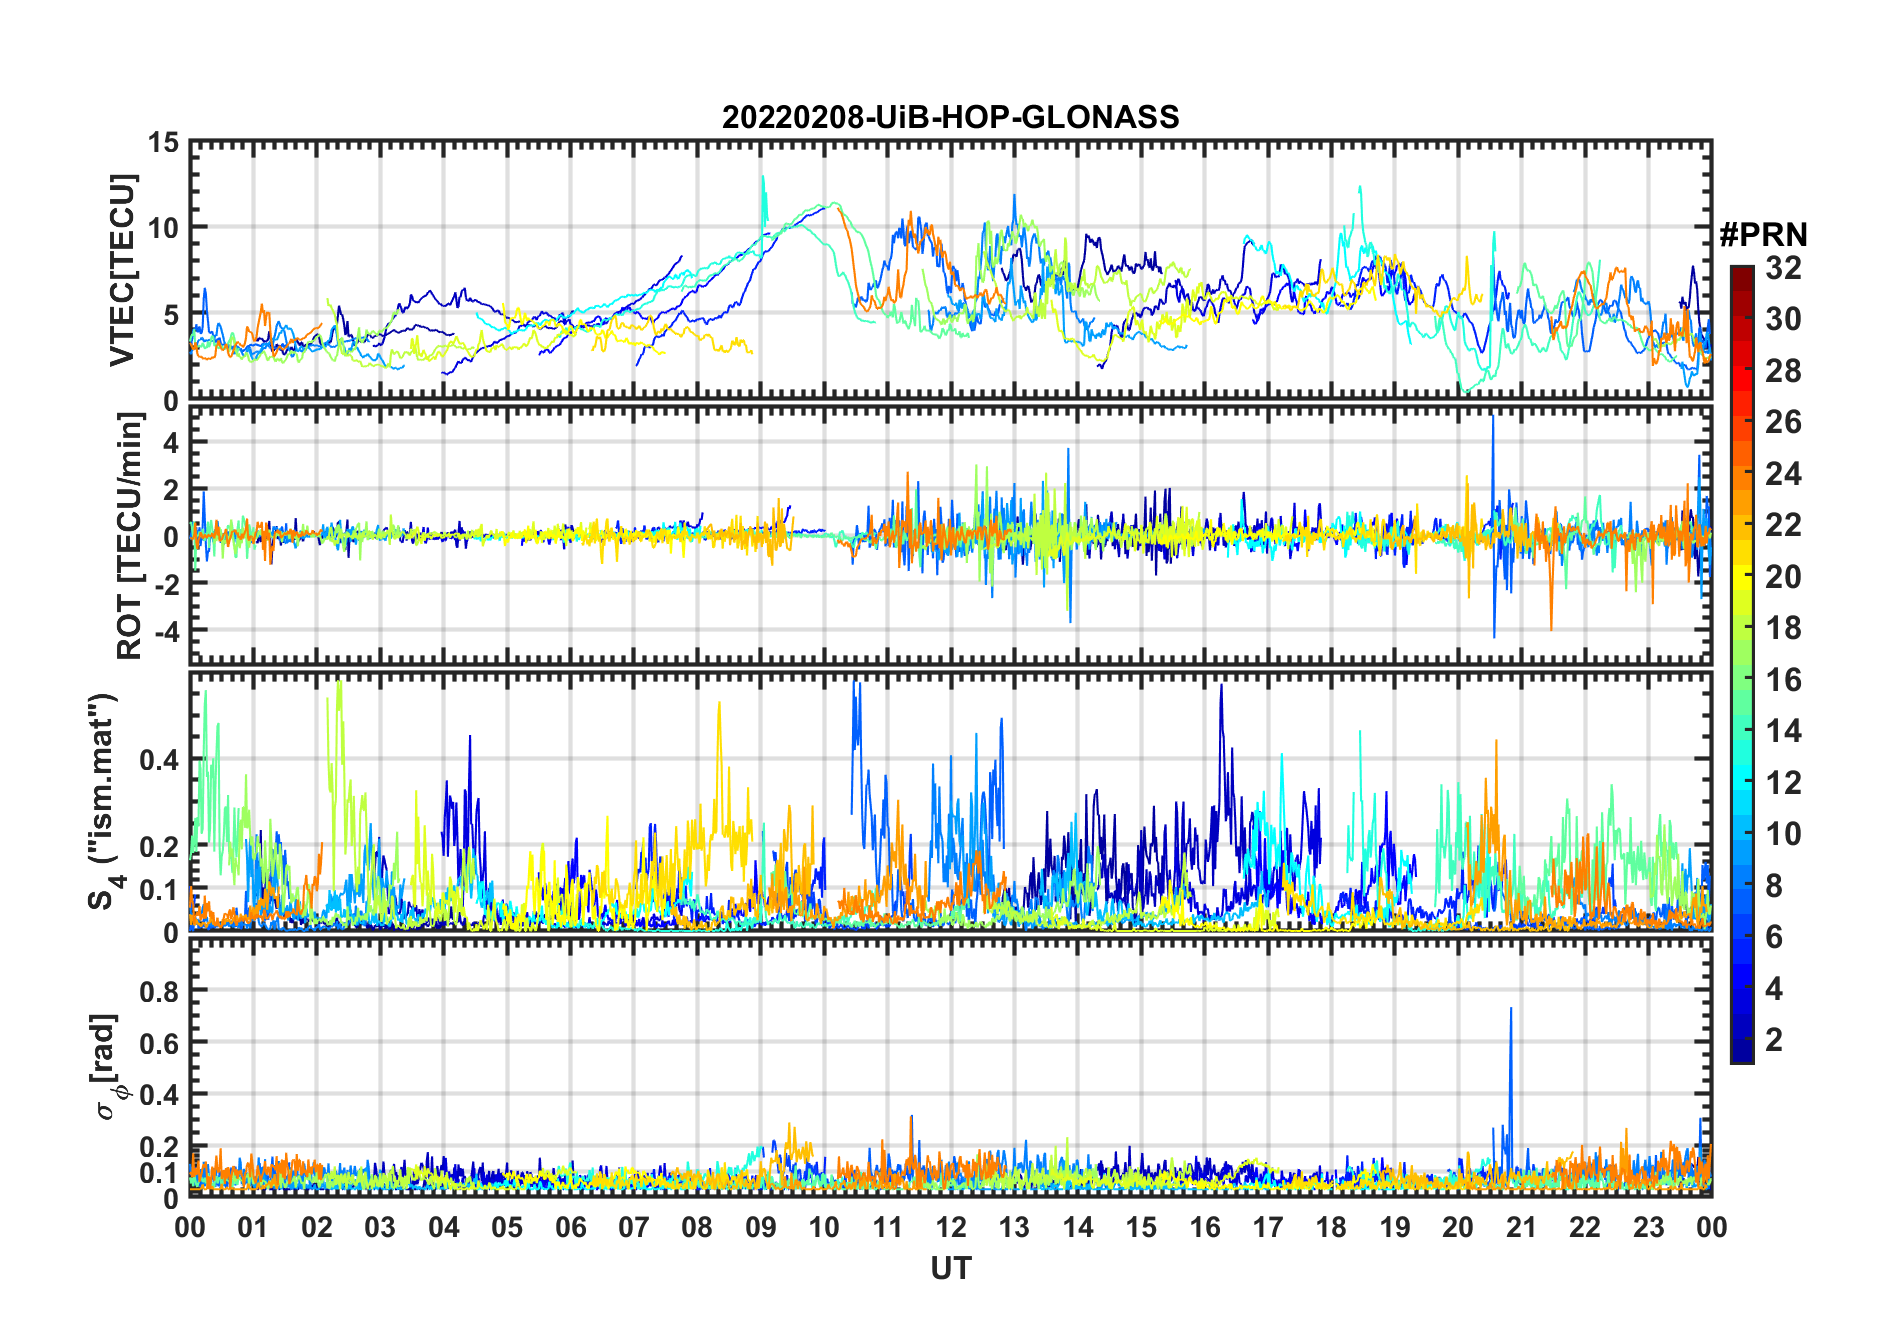Click the S4 y-axis label

tap(102, 802)
